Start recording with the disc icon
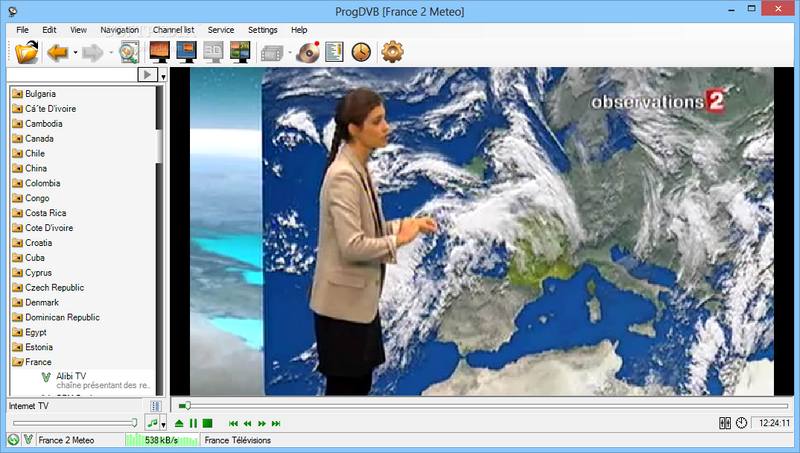The image size is (800, 453). [x=308, y=52]
